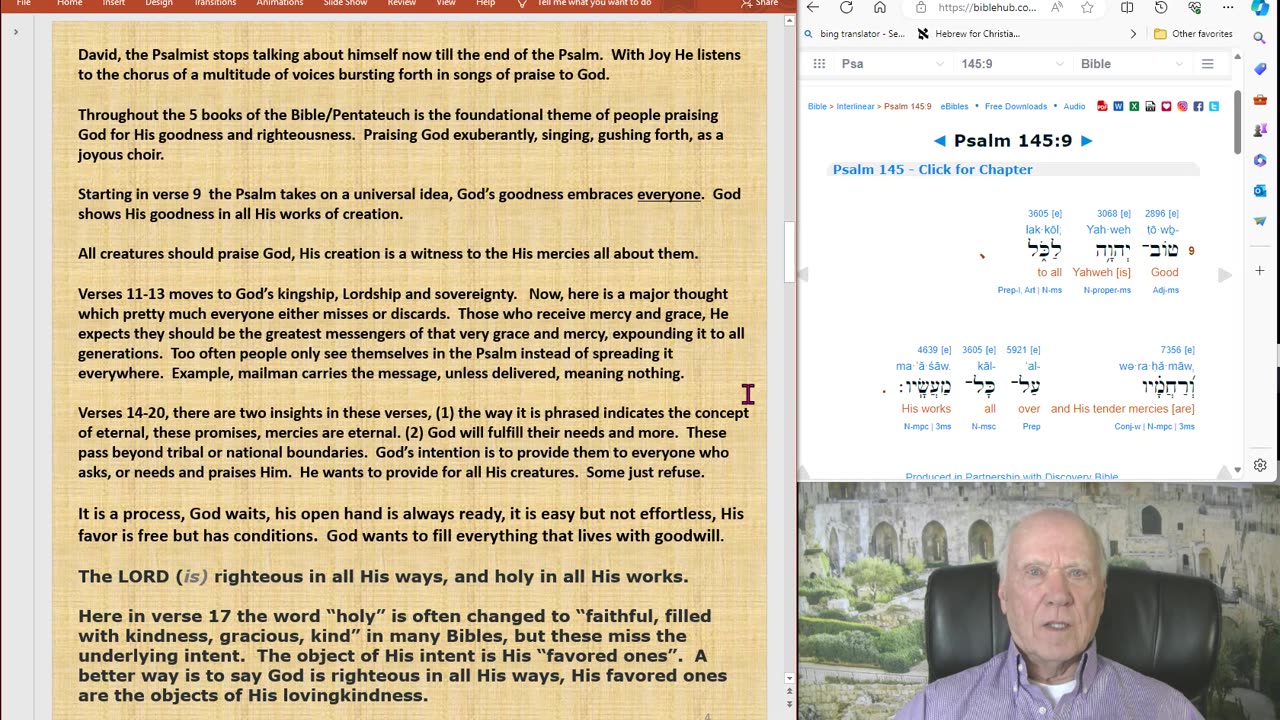Open Bible Hub Instagram icon
This screenshot has width=1280, height=720.
click(1182, 106)
